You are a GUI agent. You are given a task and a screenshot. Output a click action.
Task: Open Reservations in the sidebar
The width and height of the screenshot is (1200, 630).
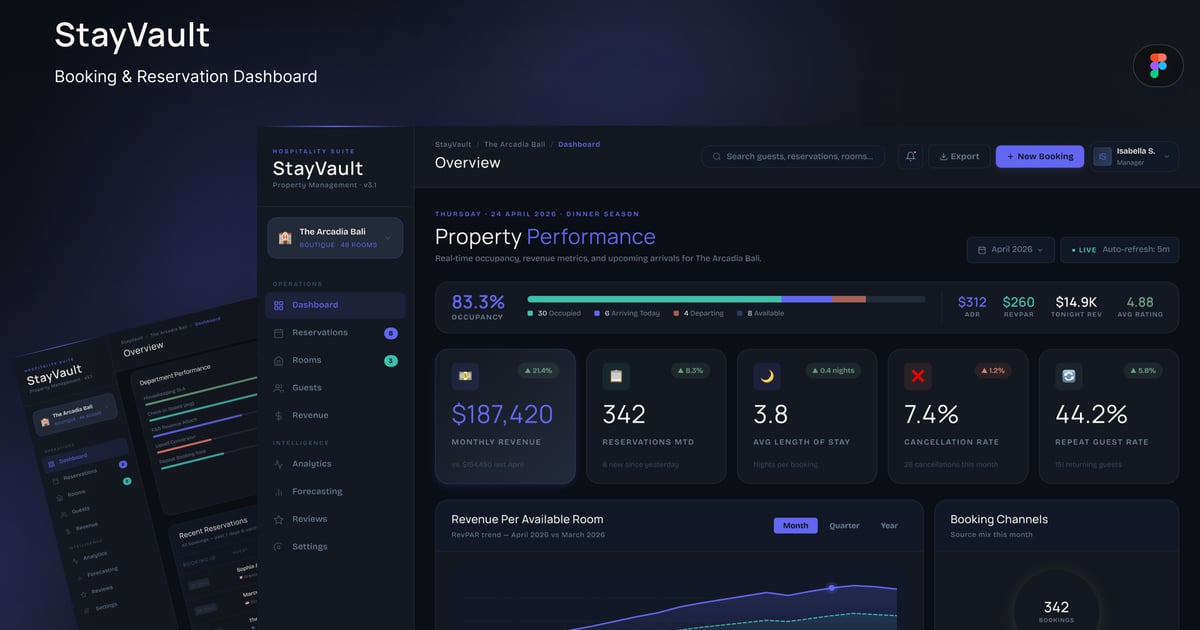[336, 333]
